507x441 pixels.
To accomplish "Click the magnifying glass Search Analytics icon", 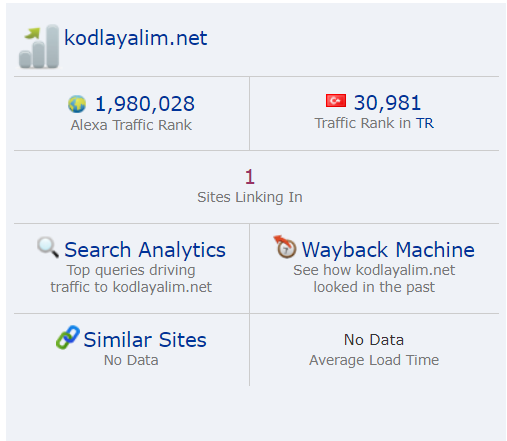I will (x=48, y=247).
